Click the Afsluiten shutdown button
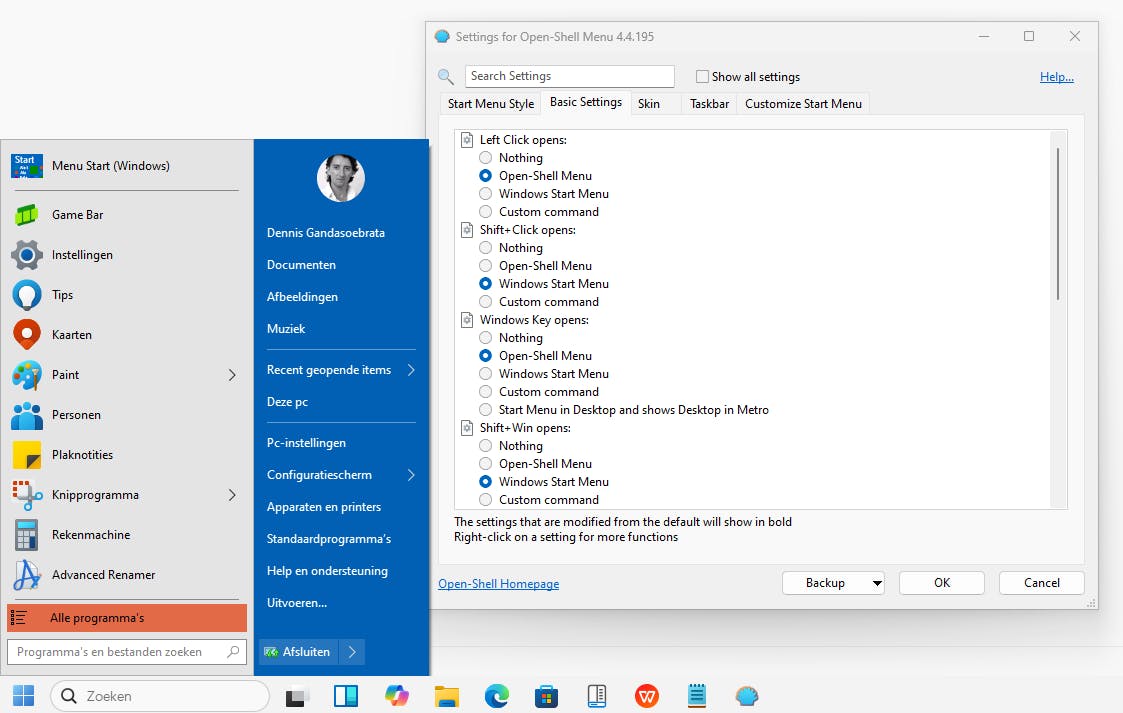This screenshot has height=713, width=1123. tap(298, 651)
